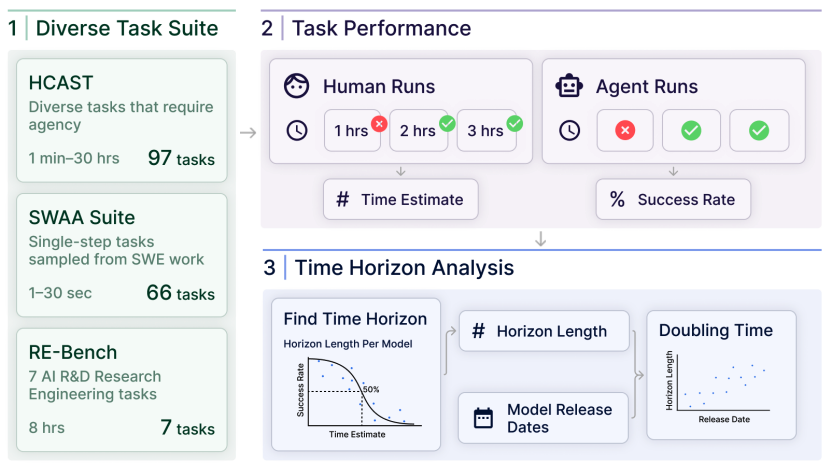
Task: Click the green check on the 2 hrs box
Action: [x=446, y=124]
